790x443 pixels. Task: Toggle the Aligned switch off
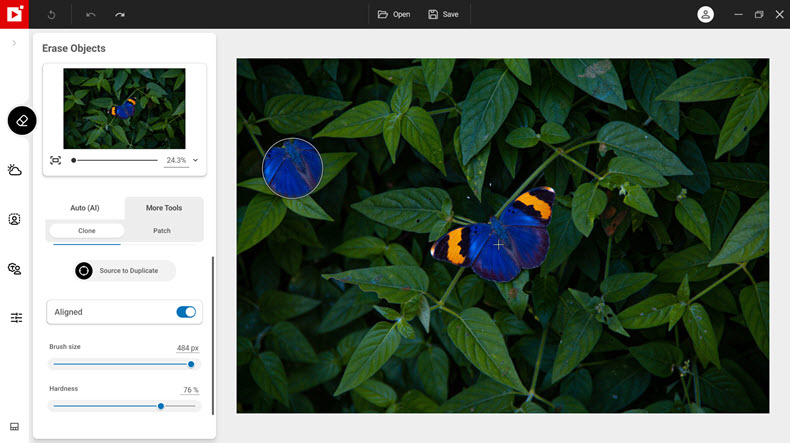186,312
